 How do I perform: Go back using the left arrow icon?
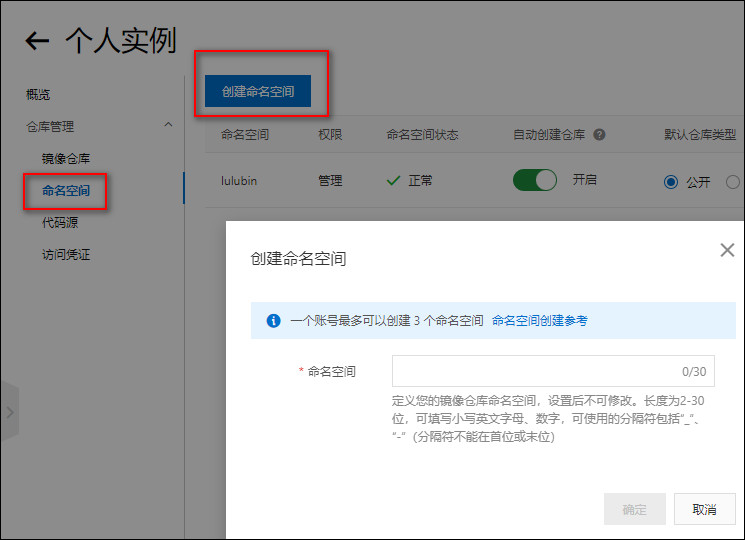point(37,40)
